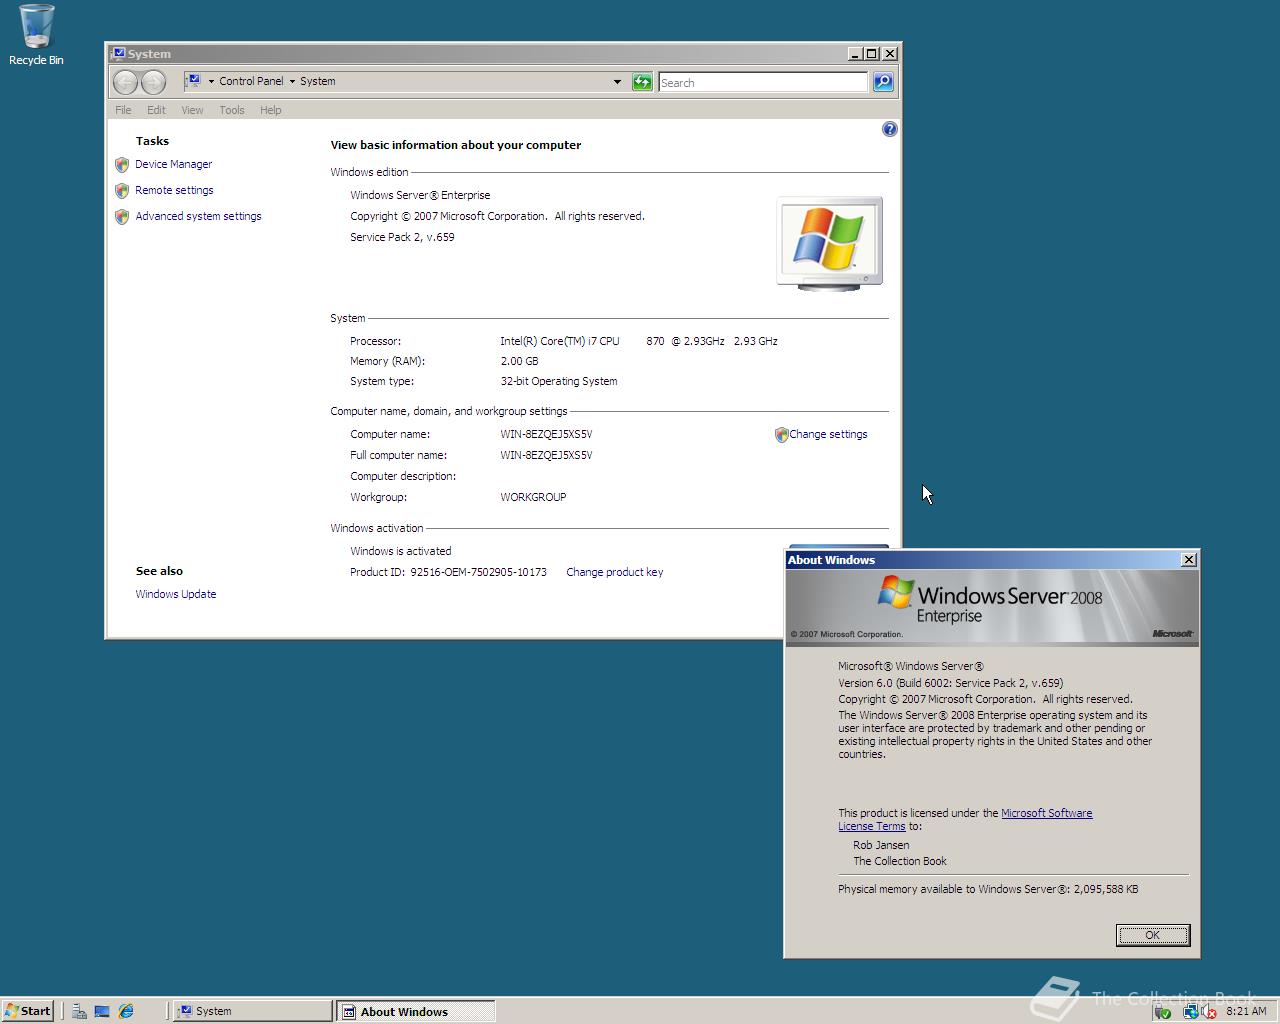Click the 'Windows is activated' text
The width and height of the screenshot is (1280, 1024).
point(400,551)
